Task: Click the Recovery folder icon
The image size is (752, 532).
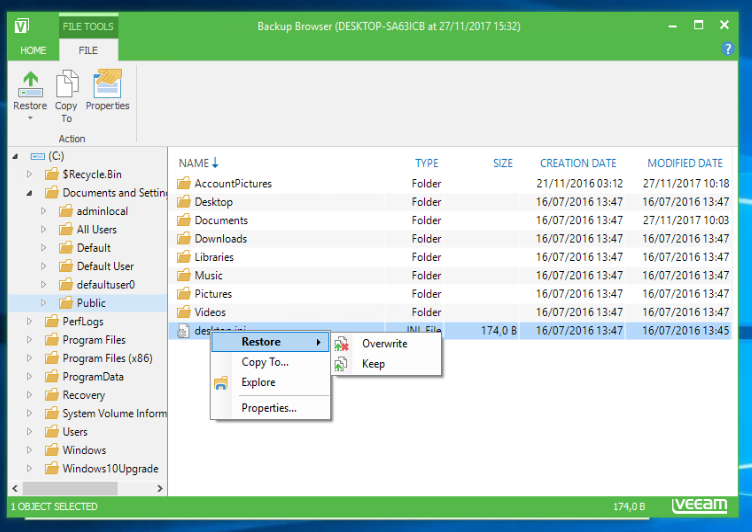Action: 51,395
